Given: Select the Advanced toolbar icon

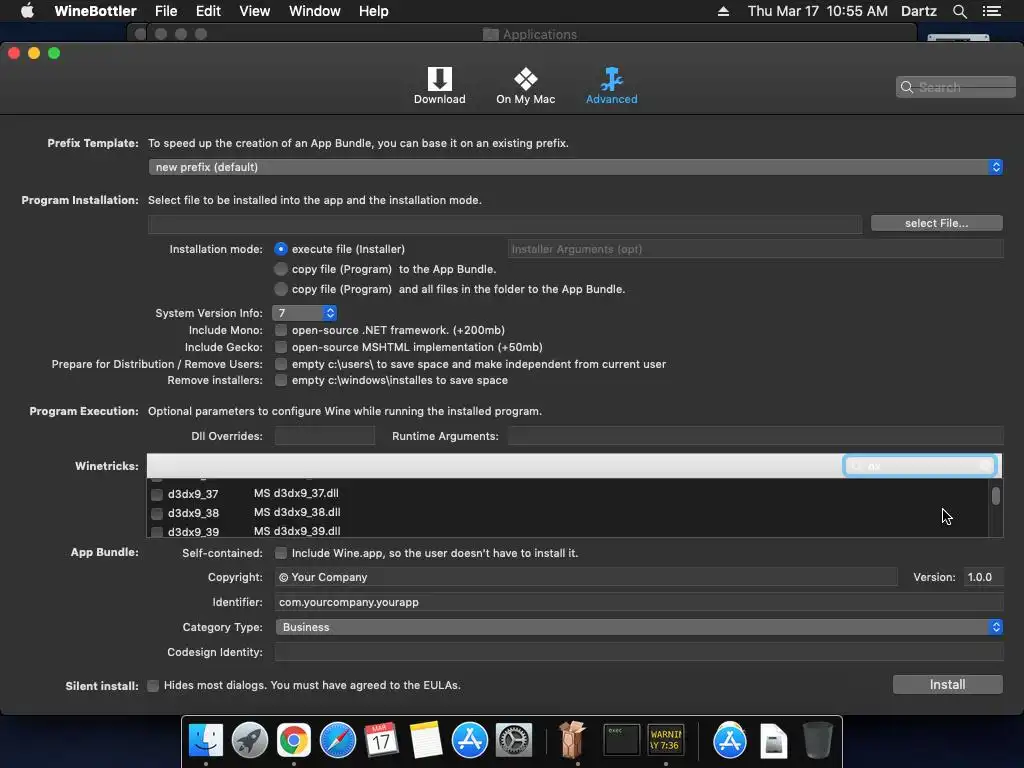Looking at the screenshot, I should (x=611, y=86).
